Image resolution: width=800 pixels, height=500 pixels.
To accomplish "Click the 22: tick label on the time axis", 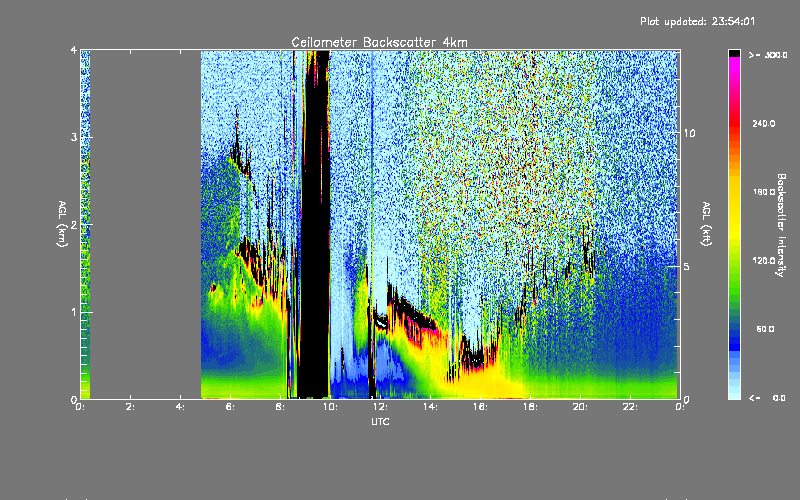I will coord(630,407).
